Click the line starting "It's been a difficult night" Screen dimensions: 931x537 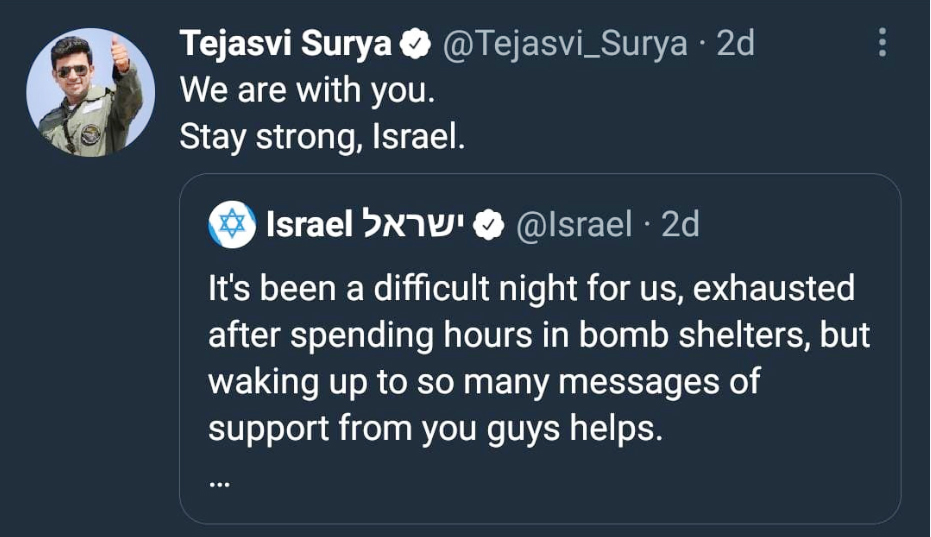tap(531, 289)
